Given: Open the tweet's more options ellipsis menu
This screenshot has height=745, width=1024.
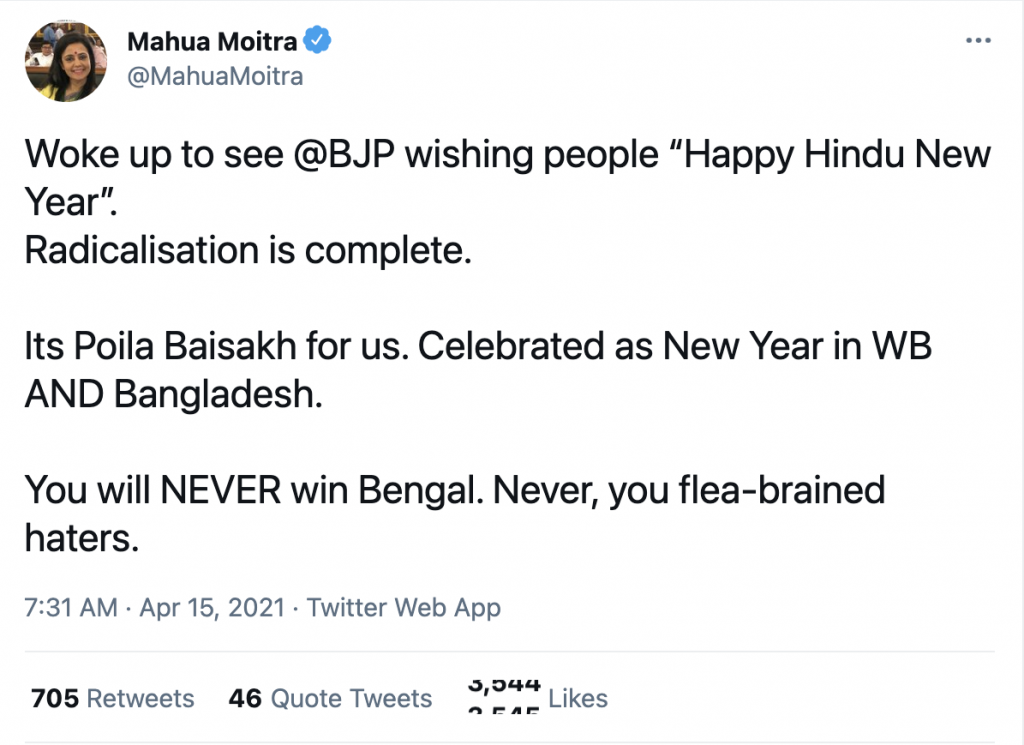Looking at the screenshot, I should [978, 41].
